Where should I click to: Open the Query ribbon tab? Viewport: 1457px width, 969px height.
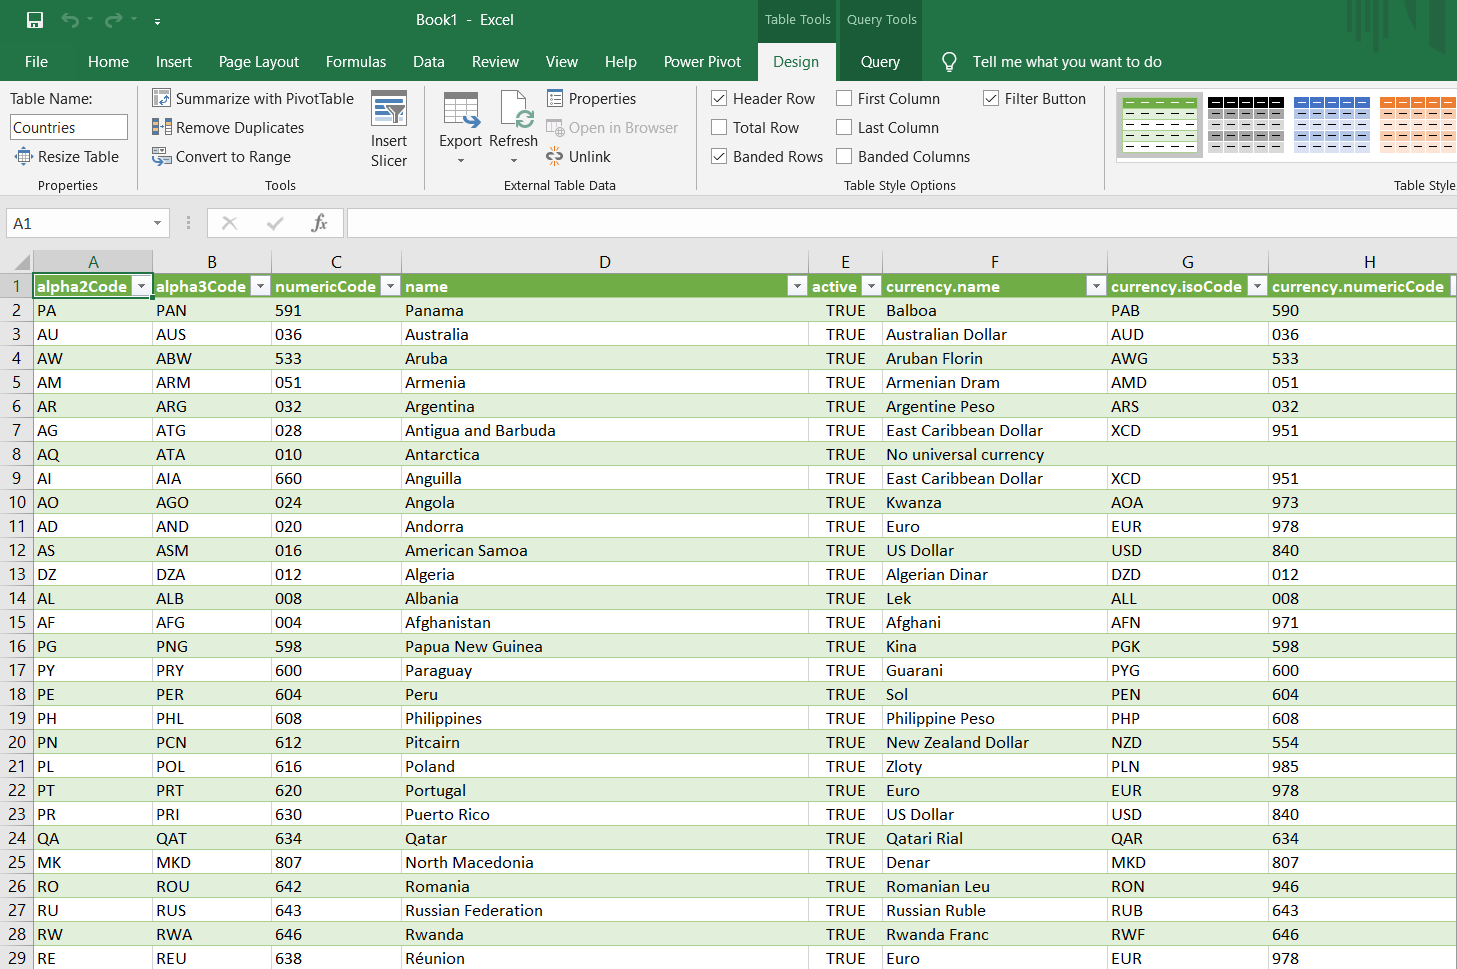coord(880,61)
